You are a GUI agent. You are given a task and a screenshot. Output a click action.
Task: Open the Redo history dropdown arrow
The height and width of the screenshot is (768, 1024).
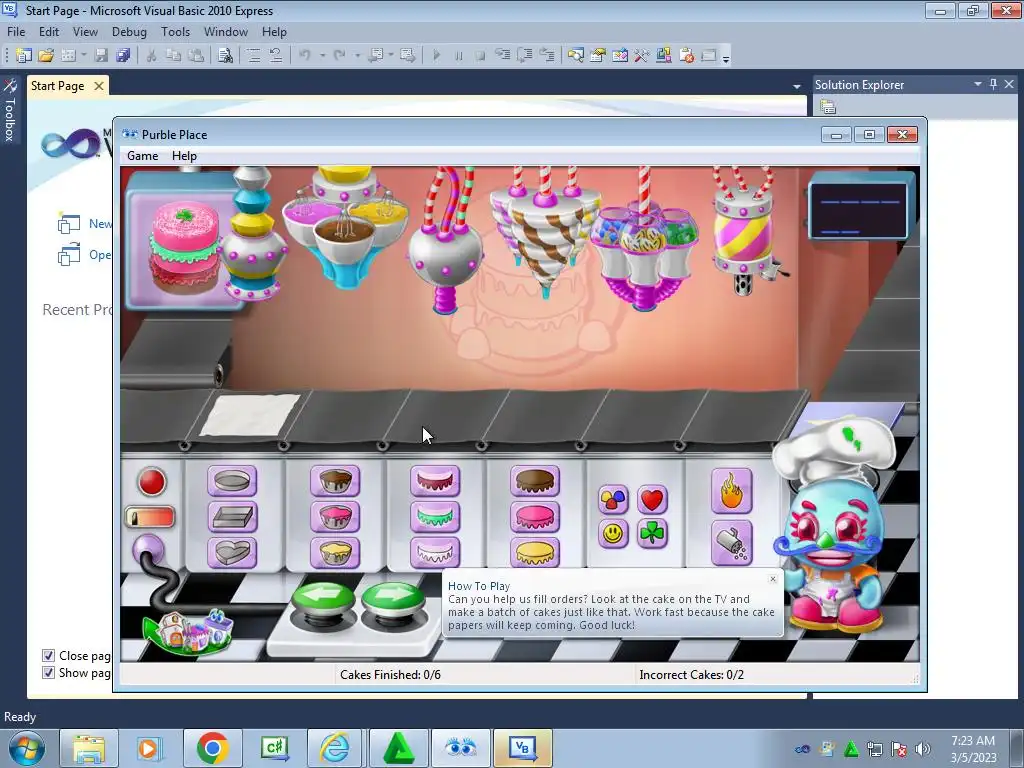pos(357,56)
